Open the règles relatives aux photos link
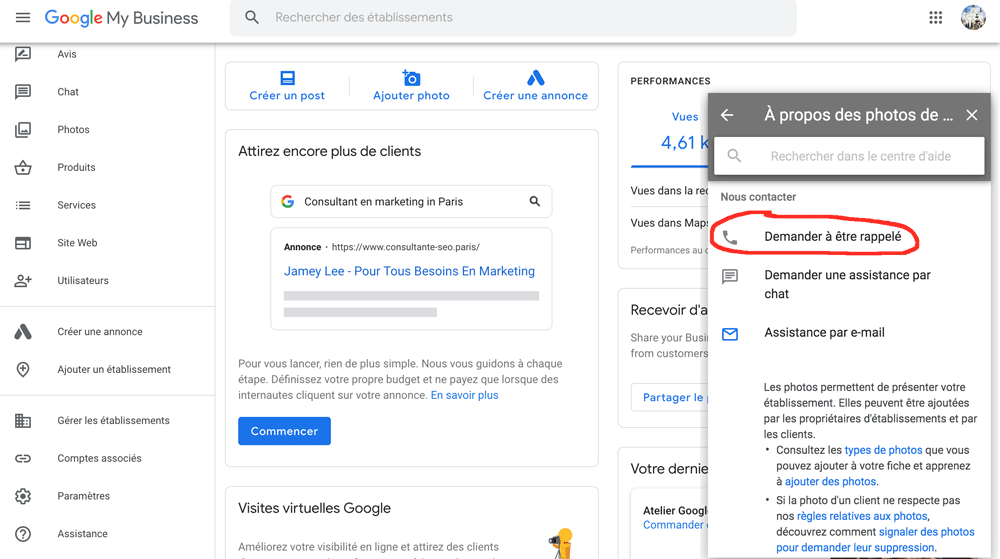1000x559 pixels. pyautogui.click(x=862, y=516)
